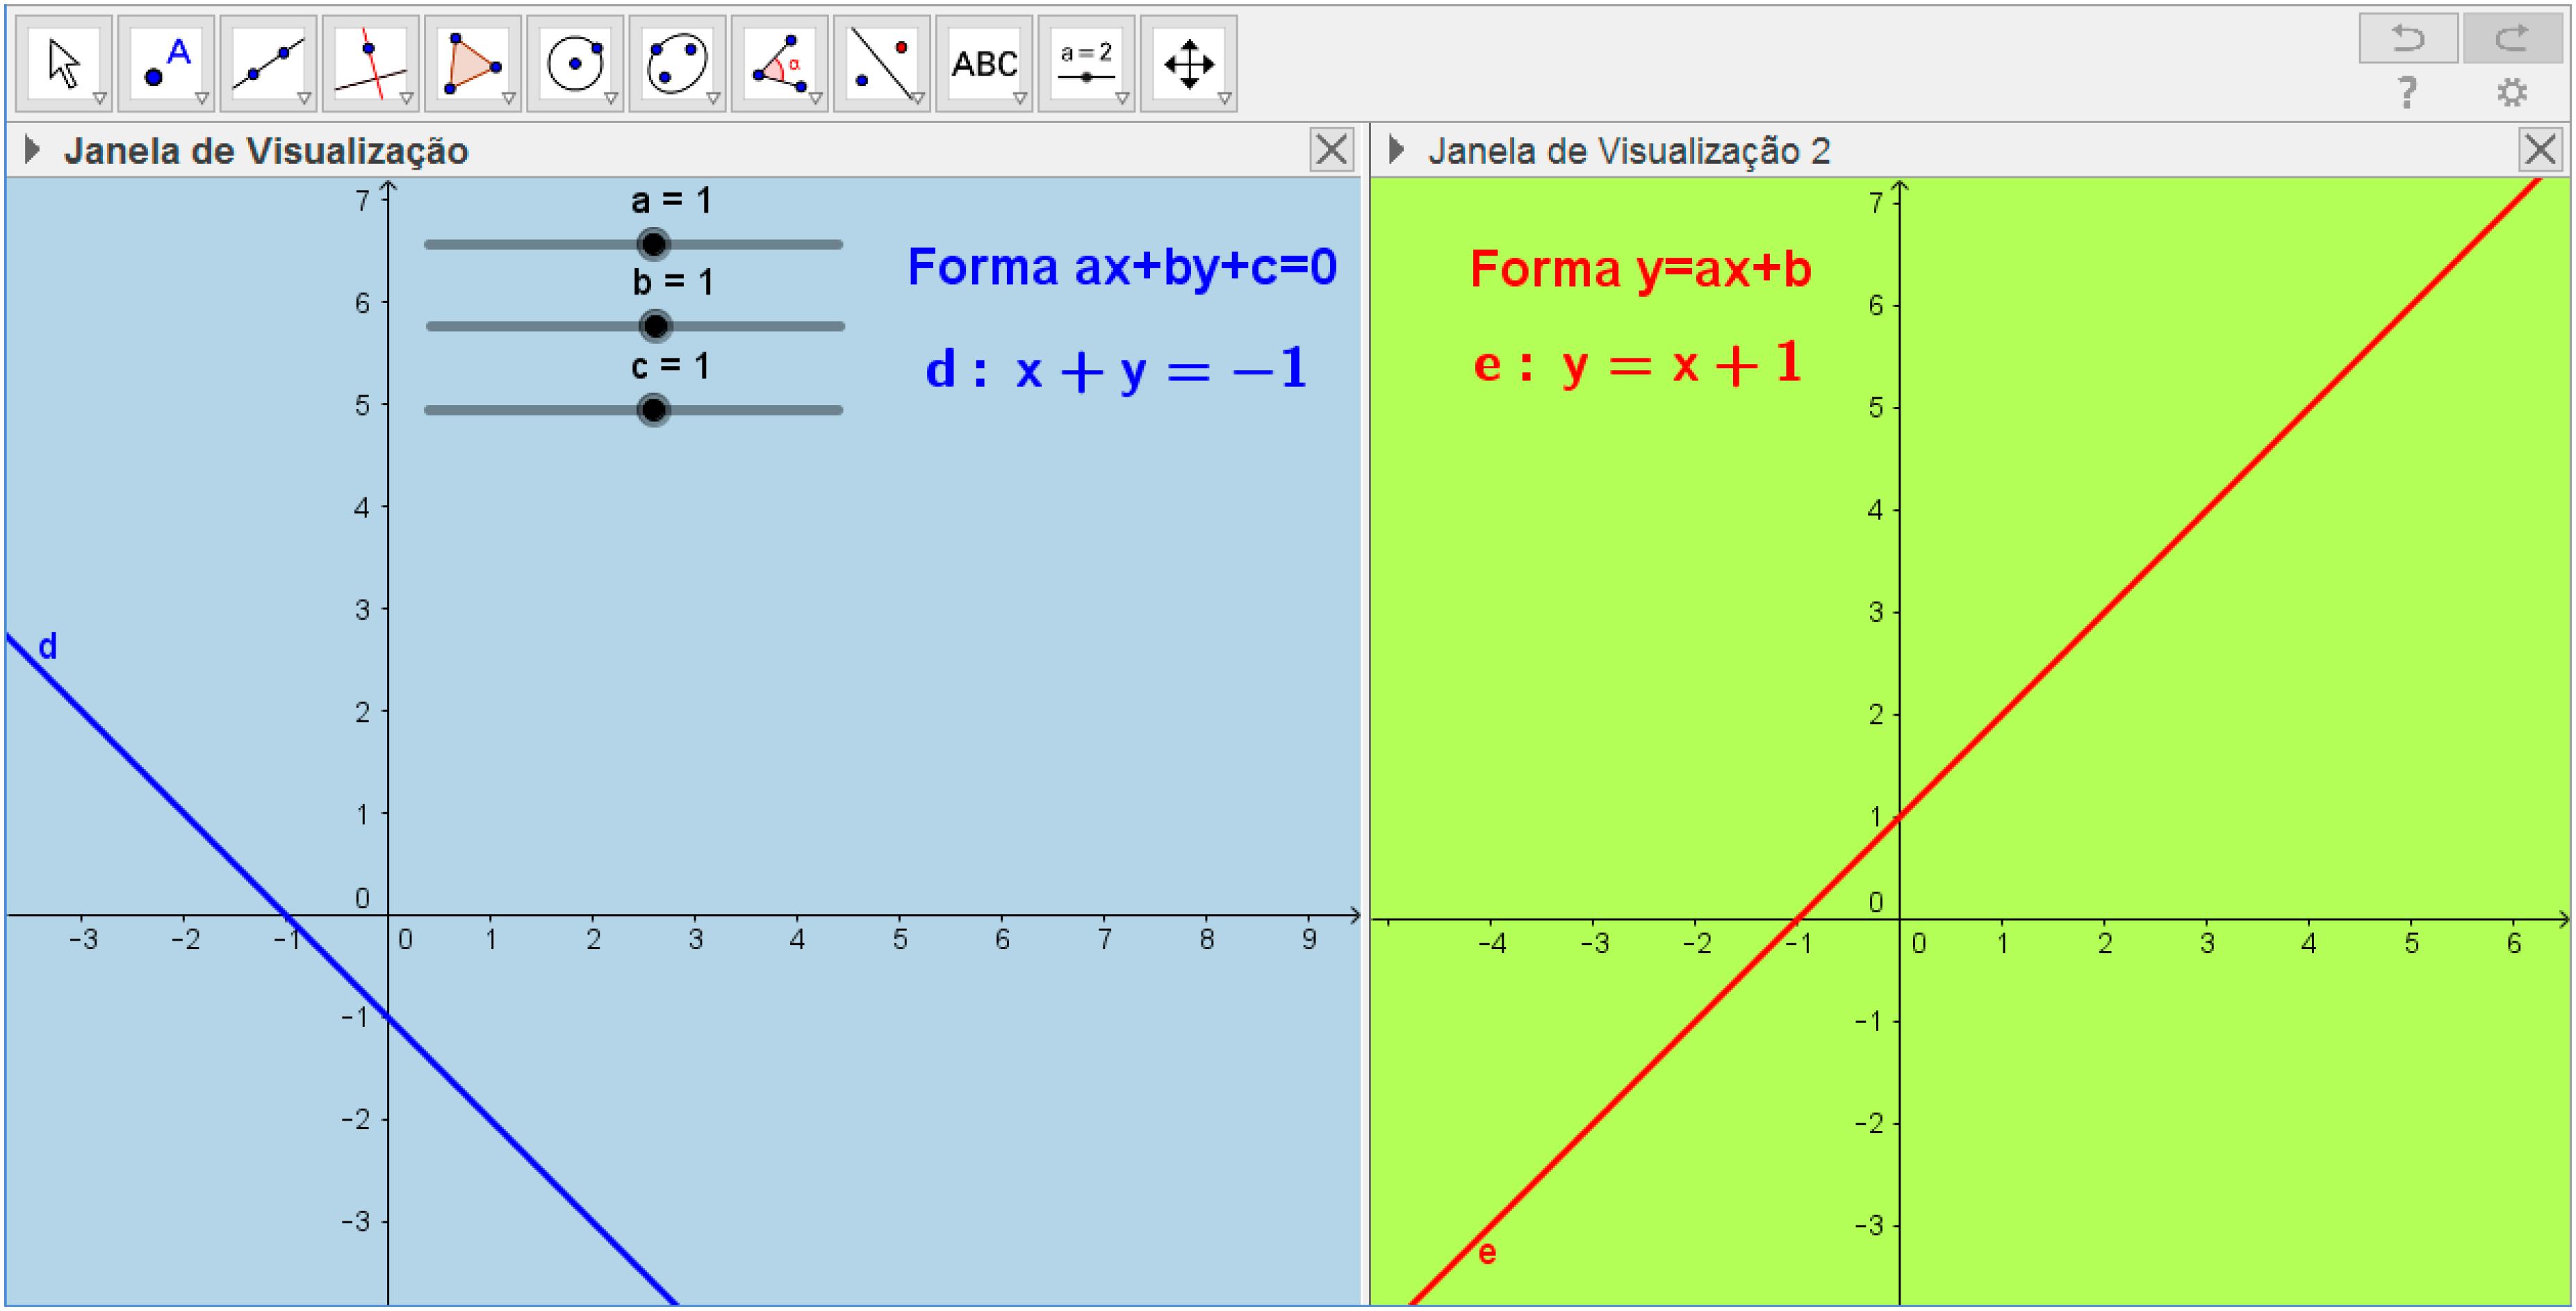Select the Reflect about line tool
This screenshot has height=1311, width=2576.
tap(881, 63)
